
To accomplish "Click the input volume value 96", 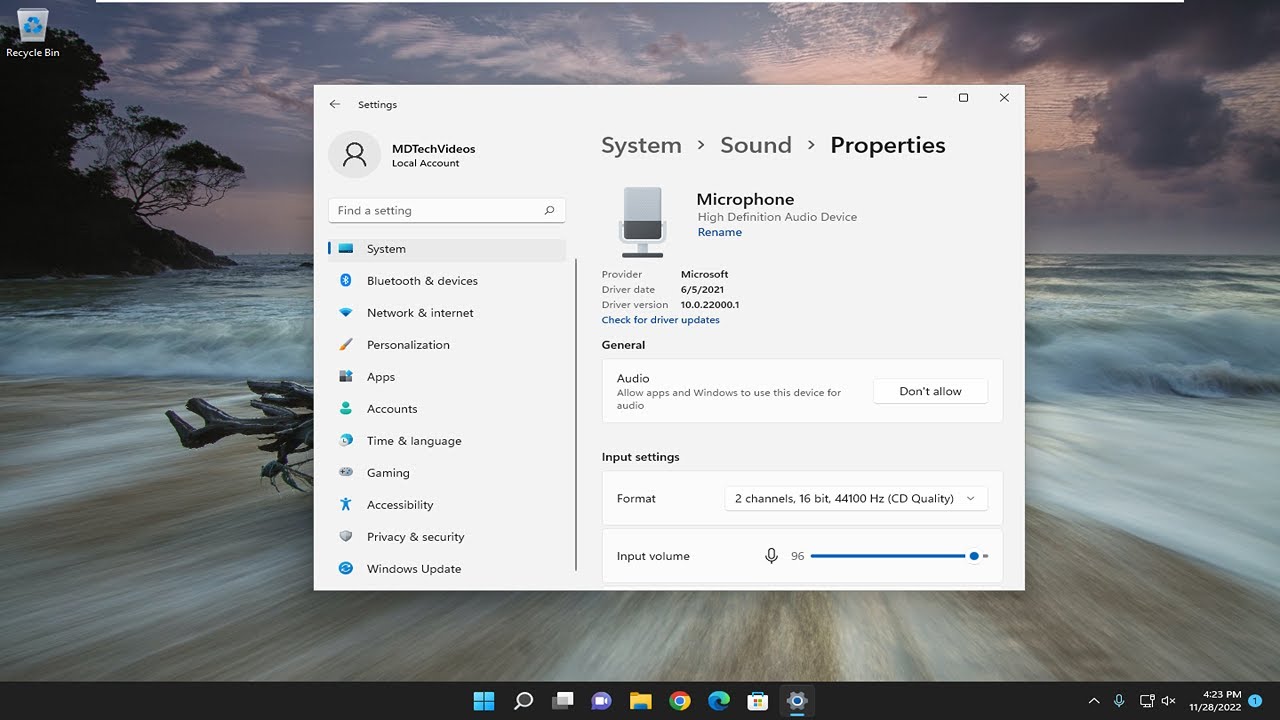I will (797, 556).
